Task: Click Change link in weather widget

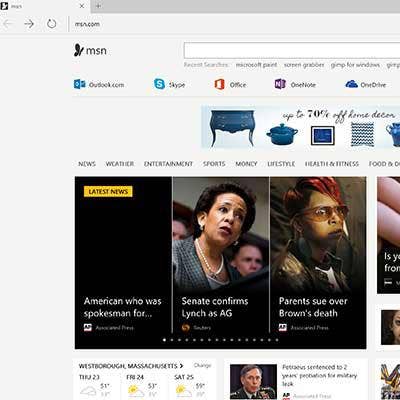Action: point(202,365)
